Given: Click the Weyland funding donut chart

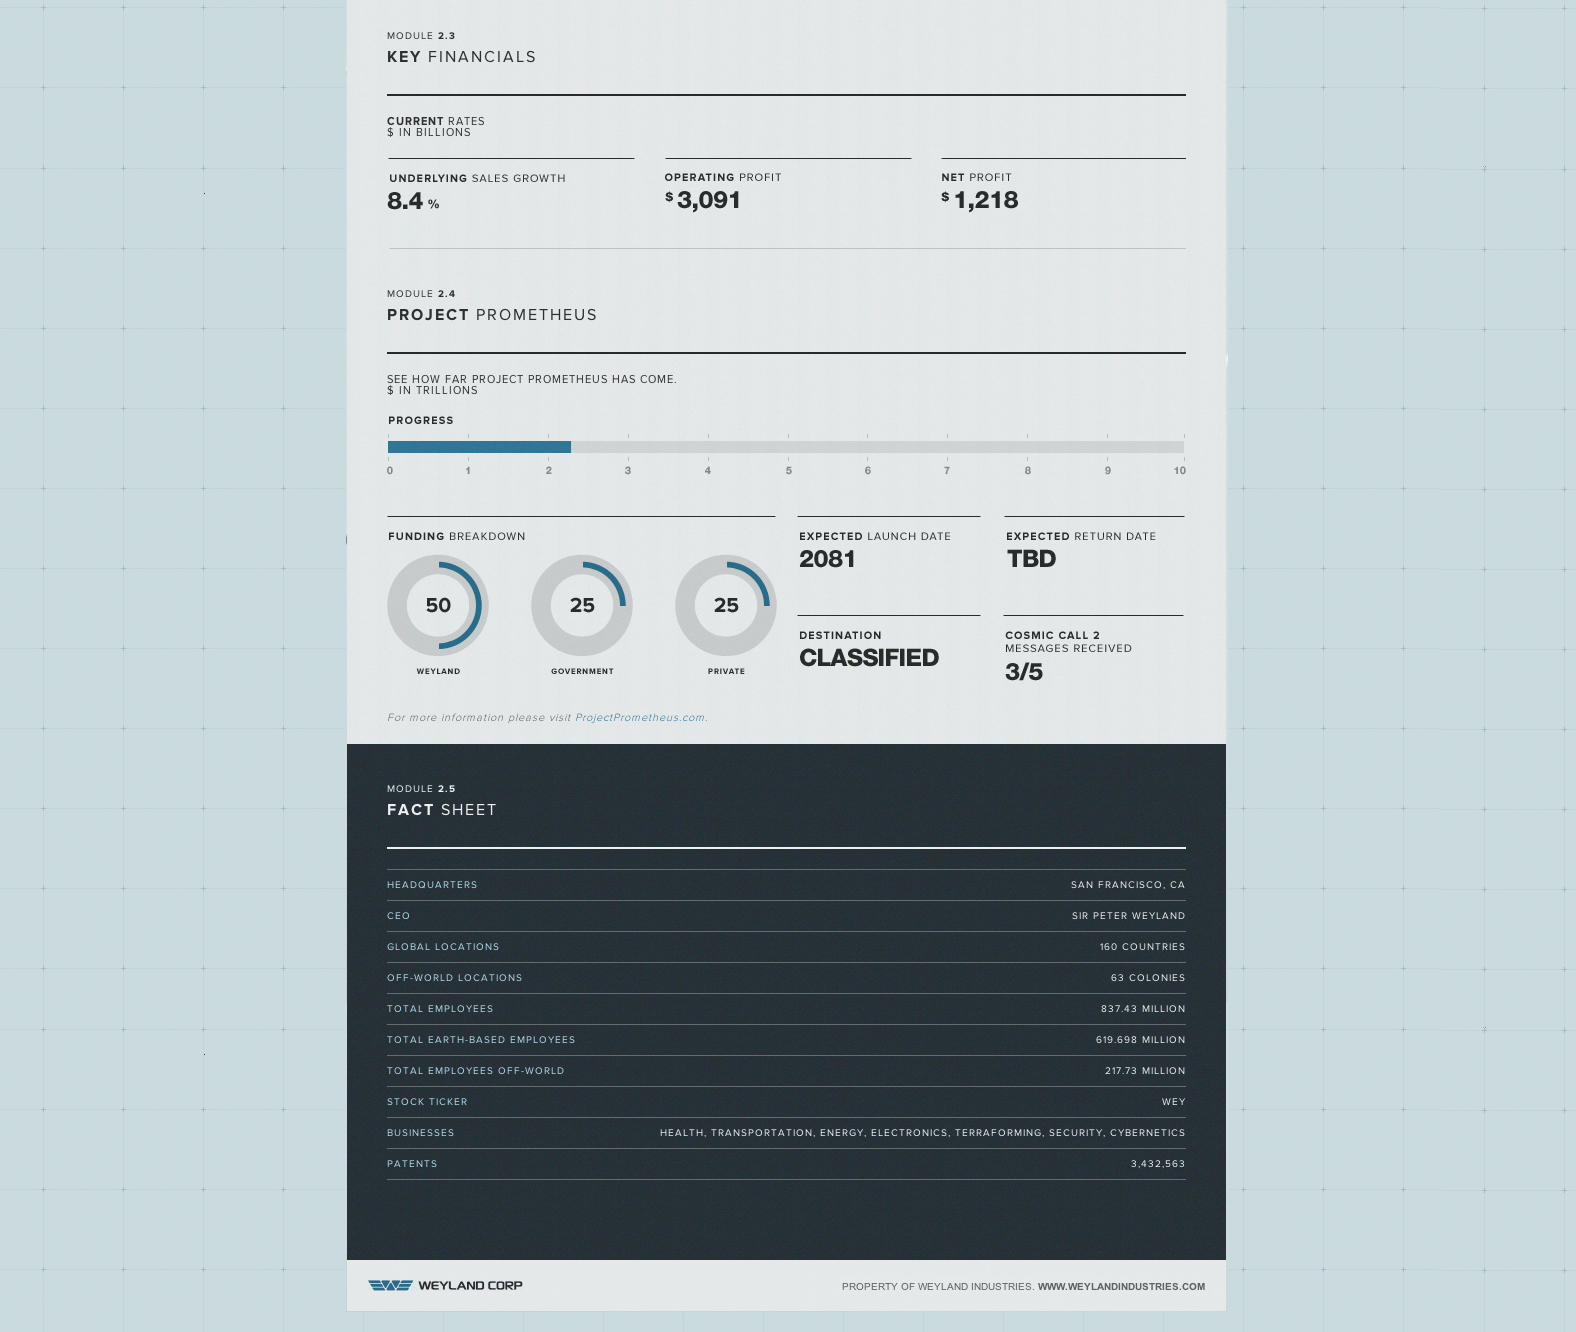Looking at the screenshot, I should click(x=438, y=606).
